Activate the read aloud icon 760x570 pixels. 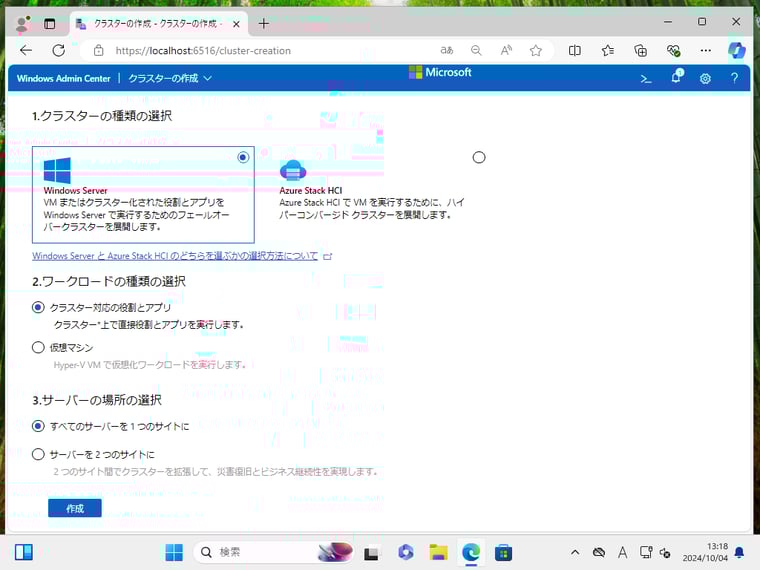pyautogui.click(x=506, y=50)
